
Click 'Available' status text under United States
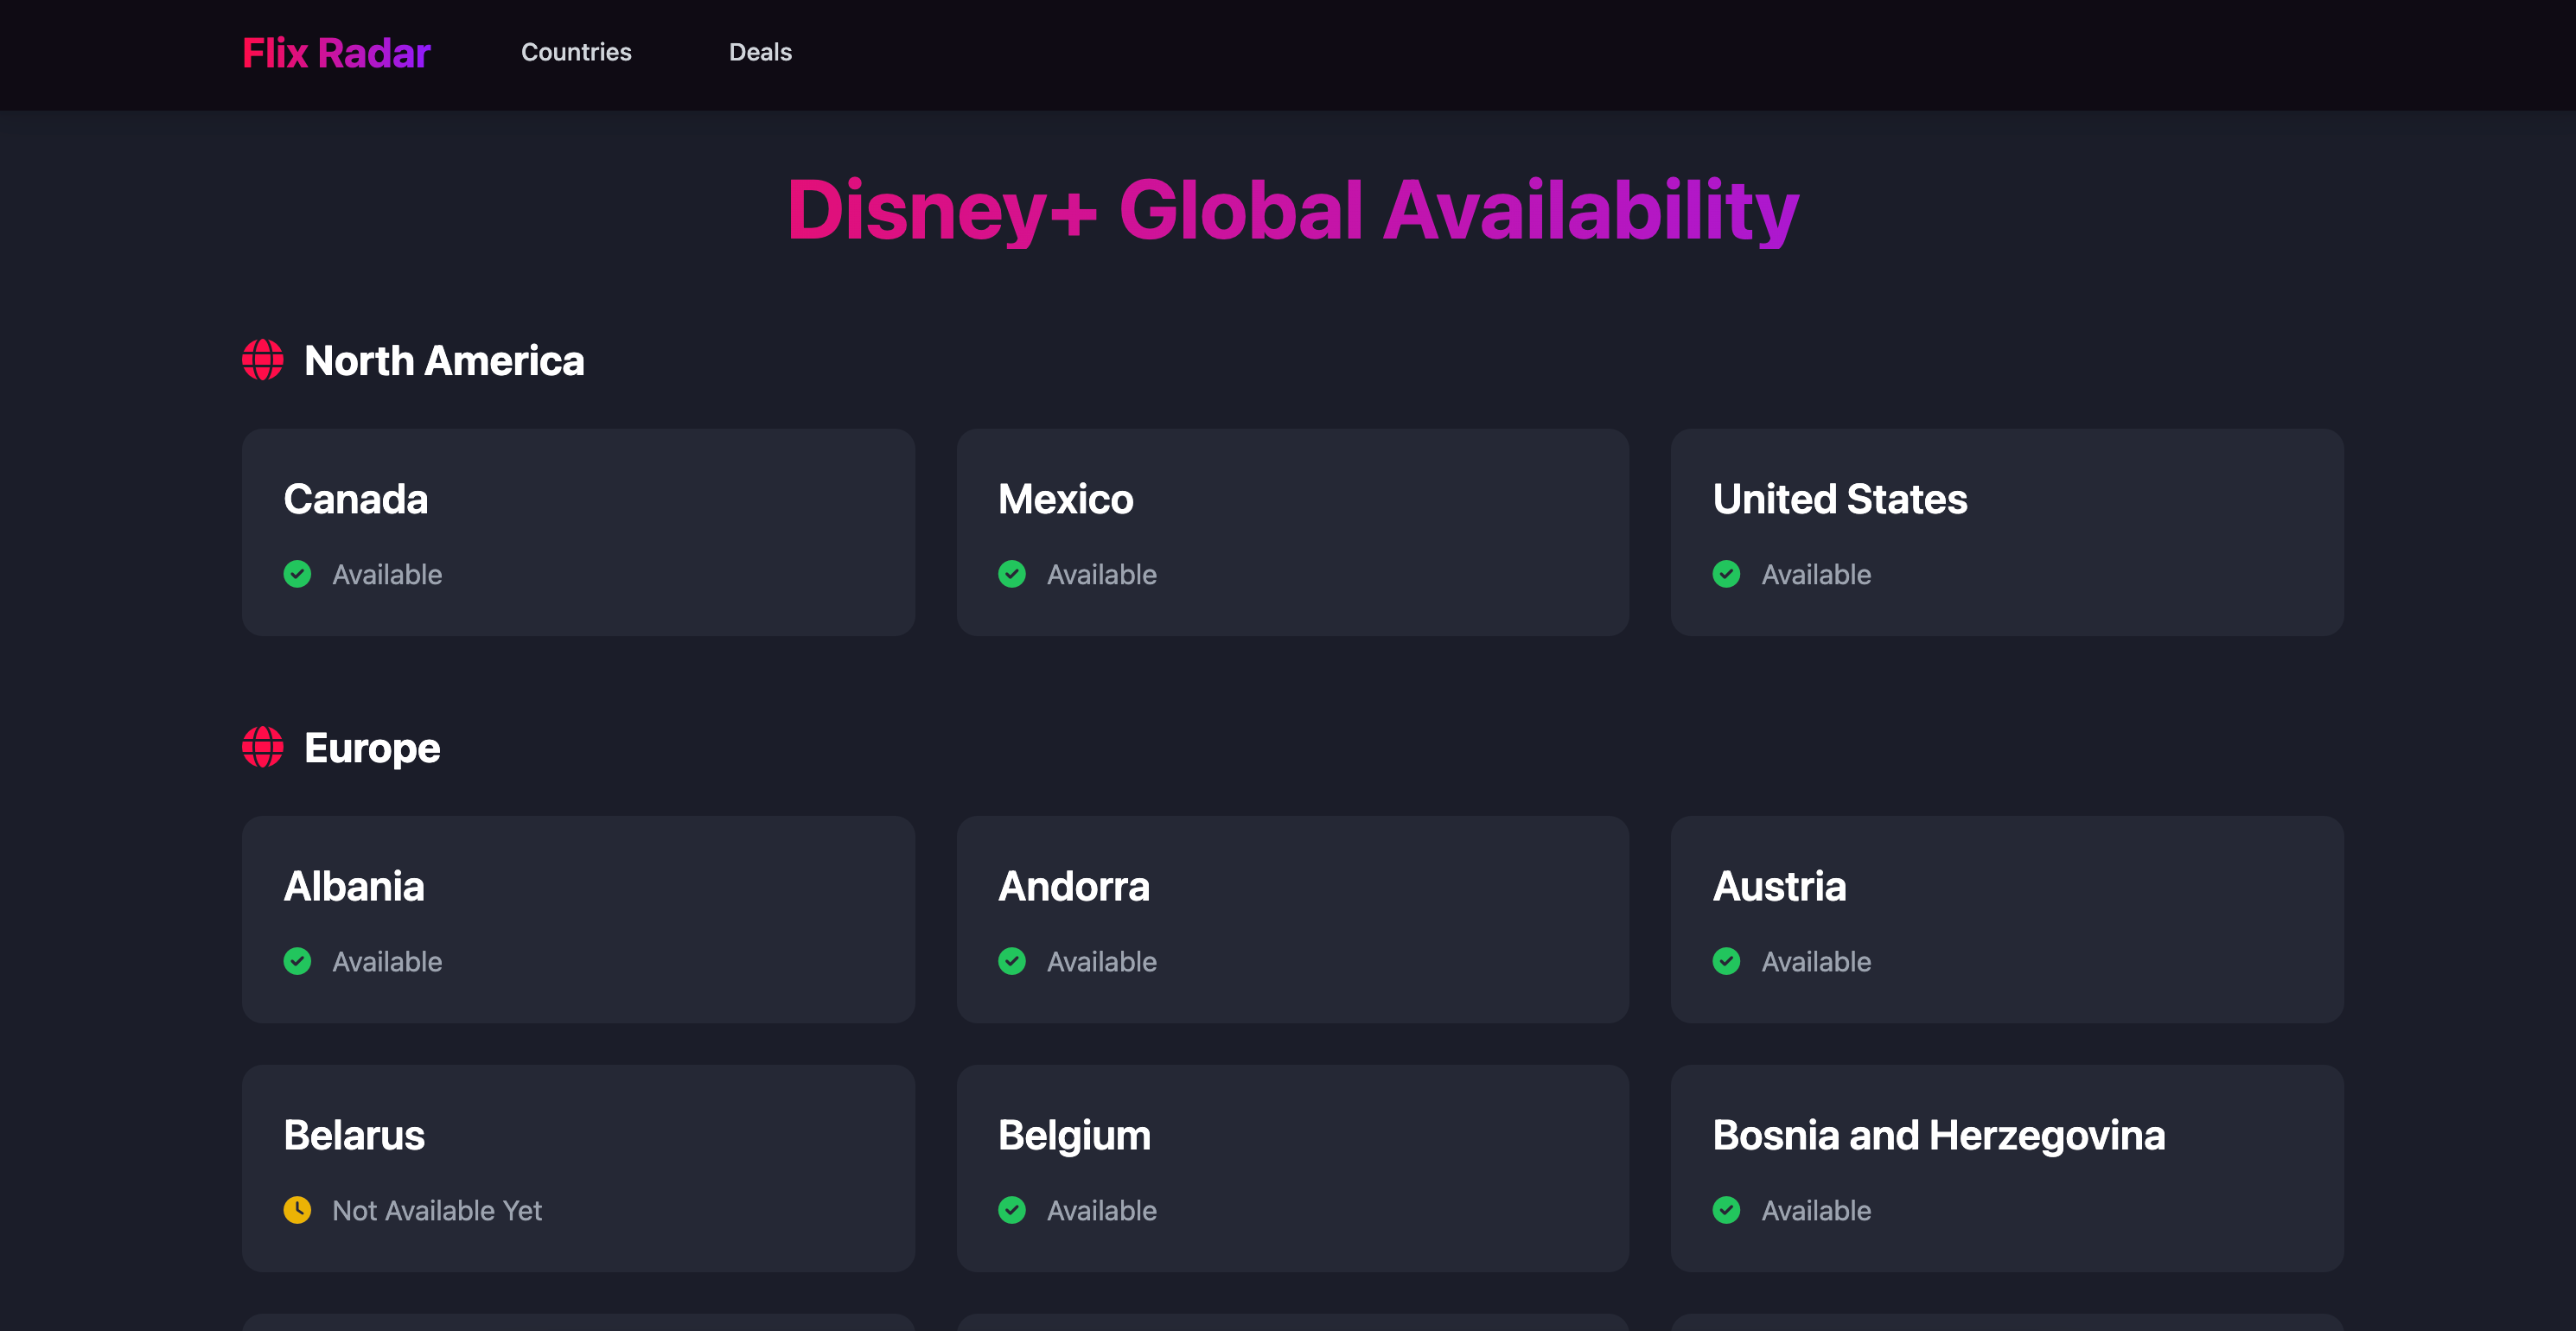coord(1816,574)
